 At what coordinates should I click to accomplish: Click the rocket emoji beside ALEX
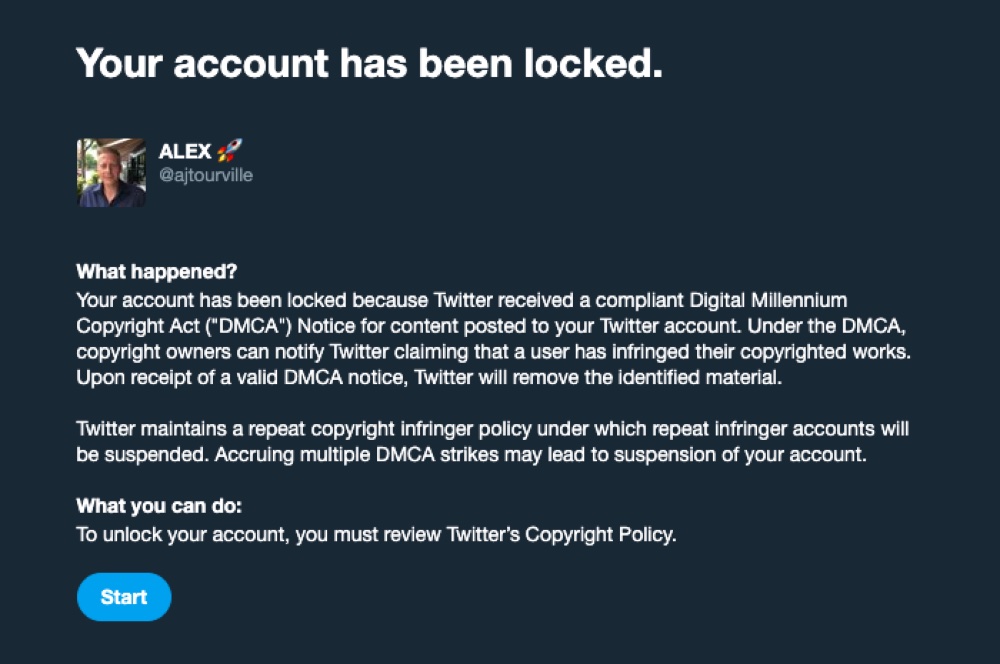click(229, 151)
